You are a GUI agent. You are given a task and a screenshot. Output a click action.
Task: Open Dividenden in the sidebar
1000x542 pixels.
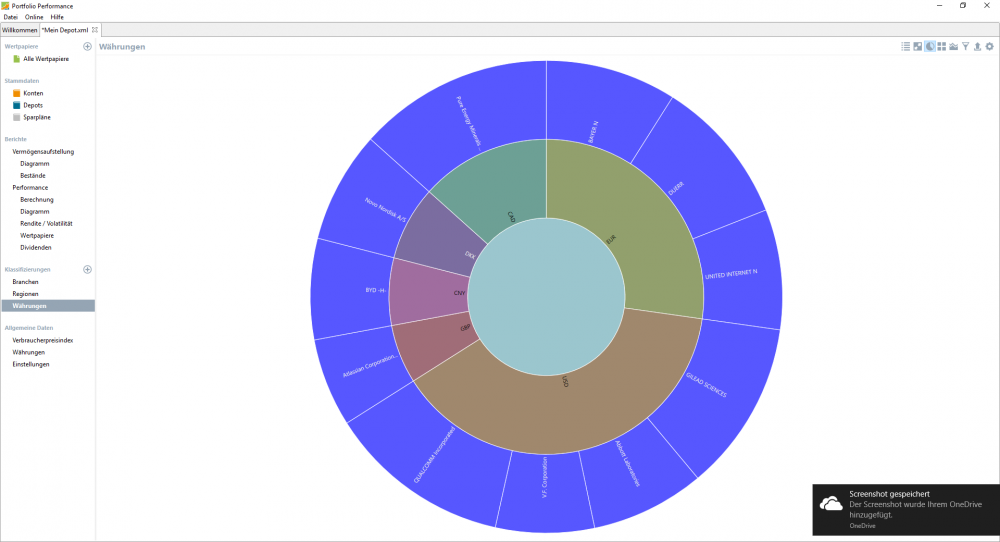pos(36,247)
